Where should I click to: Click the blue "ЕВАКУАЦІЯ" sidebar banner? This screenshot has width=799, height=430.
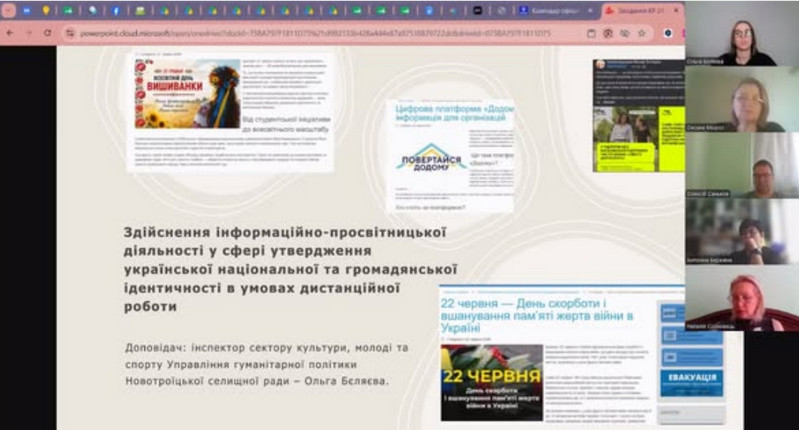pyautogui.click(x=691, y=383)
